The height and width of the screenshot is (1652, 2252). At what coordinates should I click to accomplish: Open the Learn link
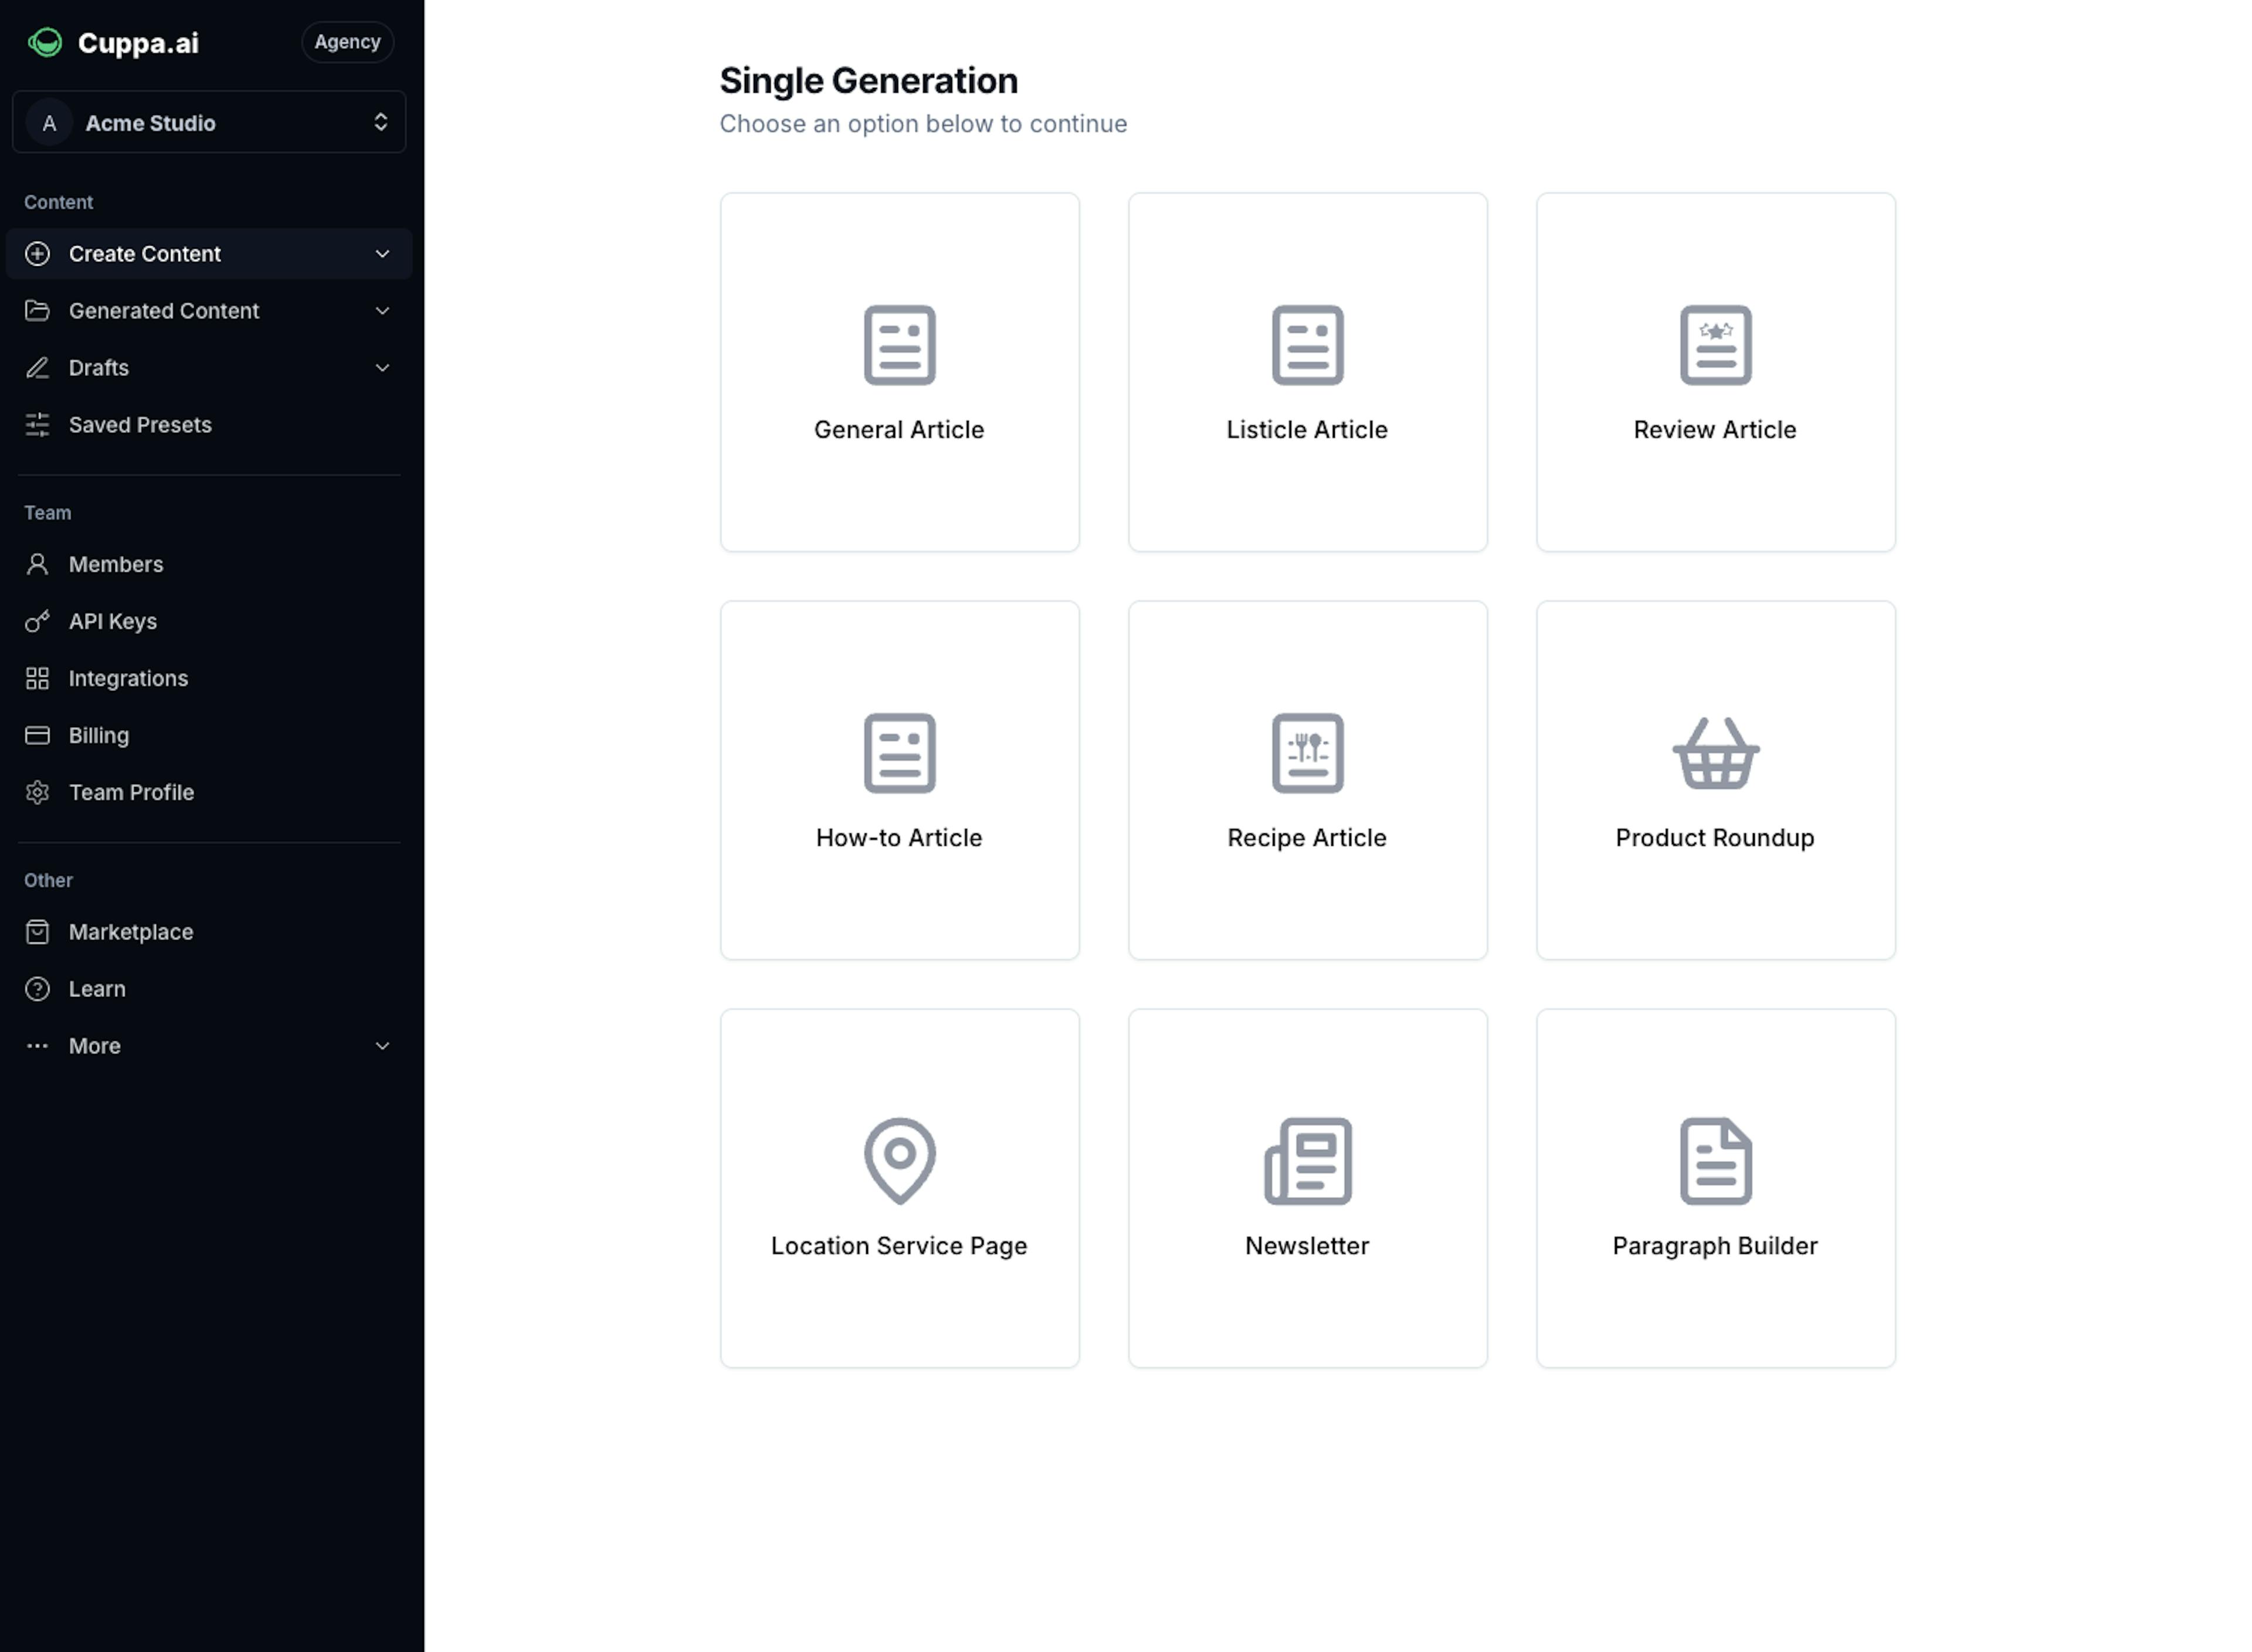[x=209, y=989]
